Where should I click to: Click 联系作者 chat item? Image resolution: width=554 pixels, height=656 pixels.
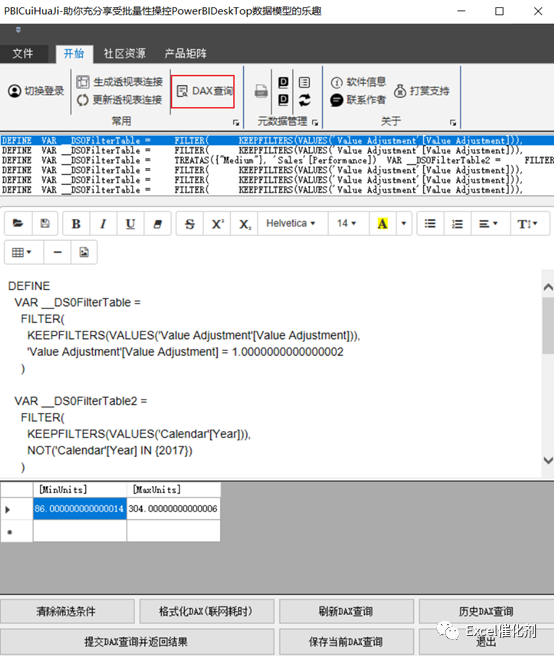pyautogui.click(x=358, y=100)
